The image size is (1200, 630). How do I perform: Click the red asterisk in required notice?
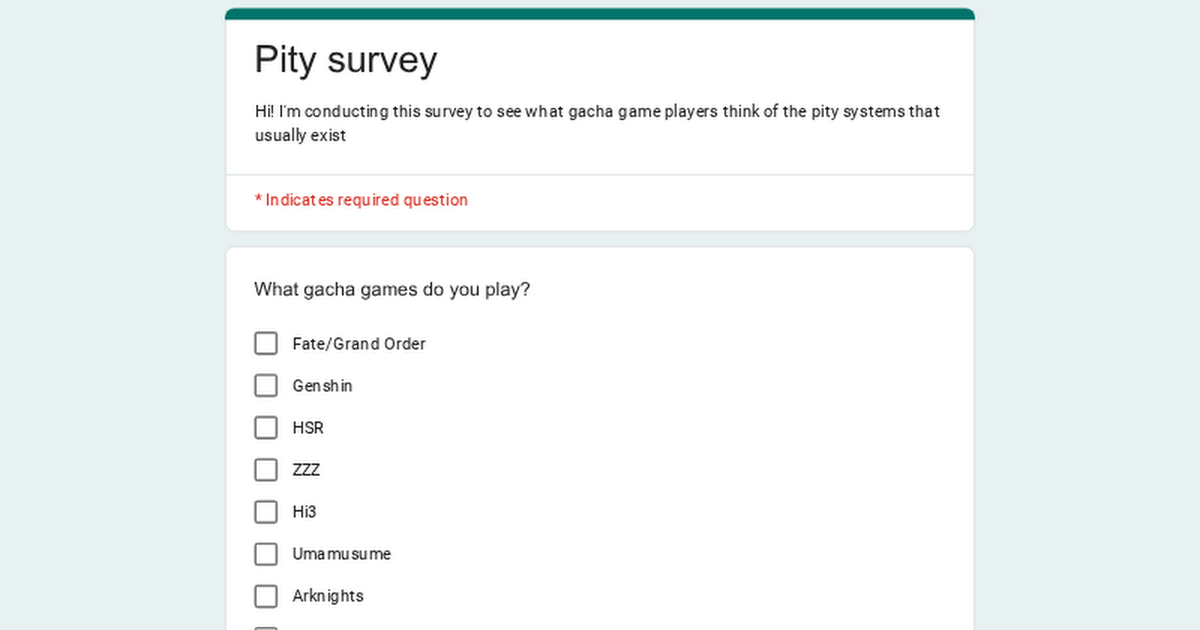coord(258,200)
